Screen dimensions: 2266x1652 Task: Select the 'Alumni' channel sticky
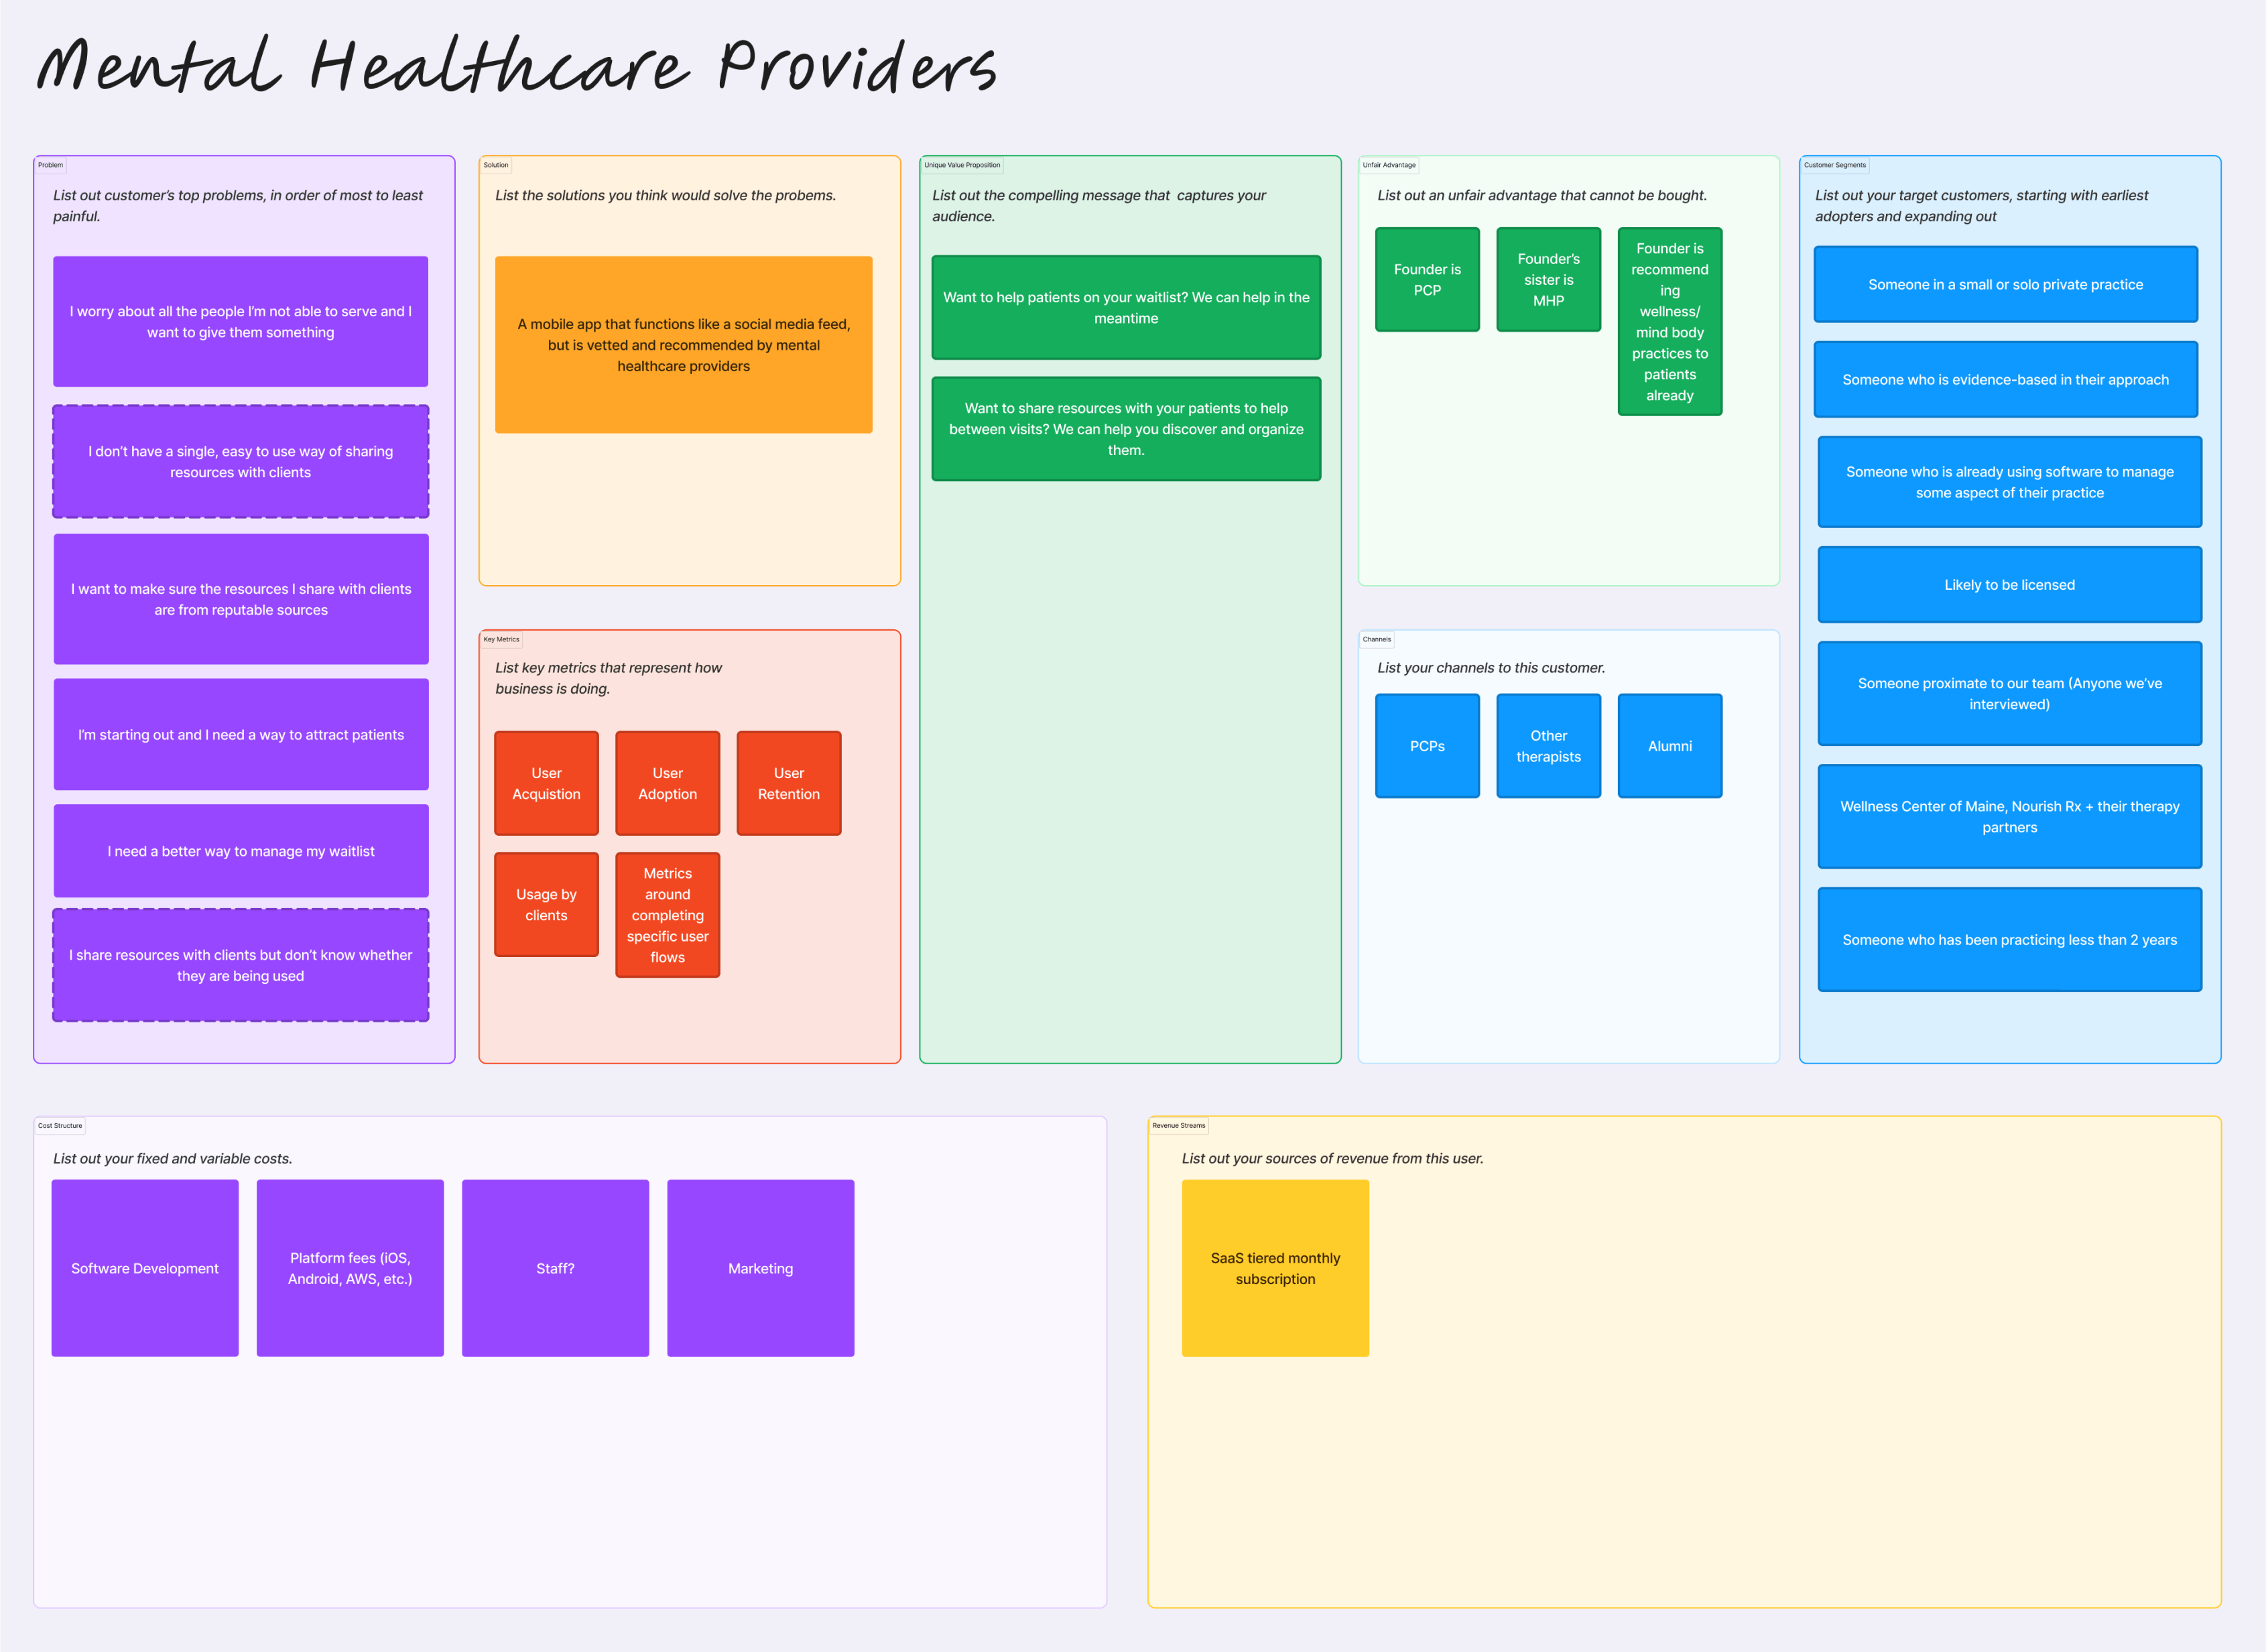coord(1669,745)
